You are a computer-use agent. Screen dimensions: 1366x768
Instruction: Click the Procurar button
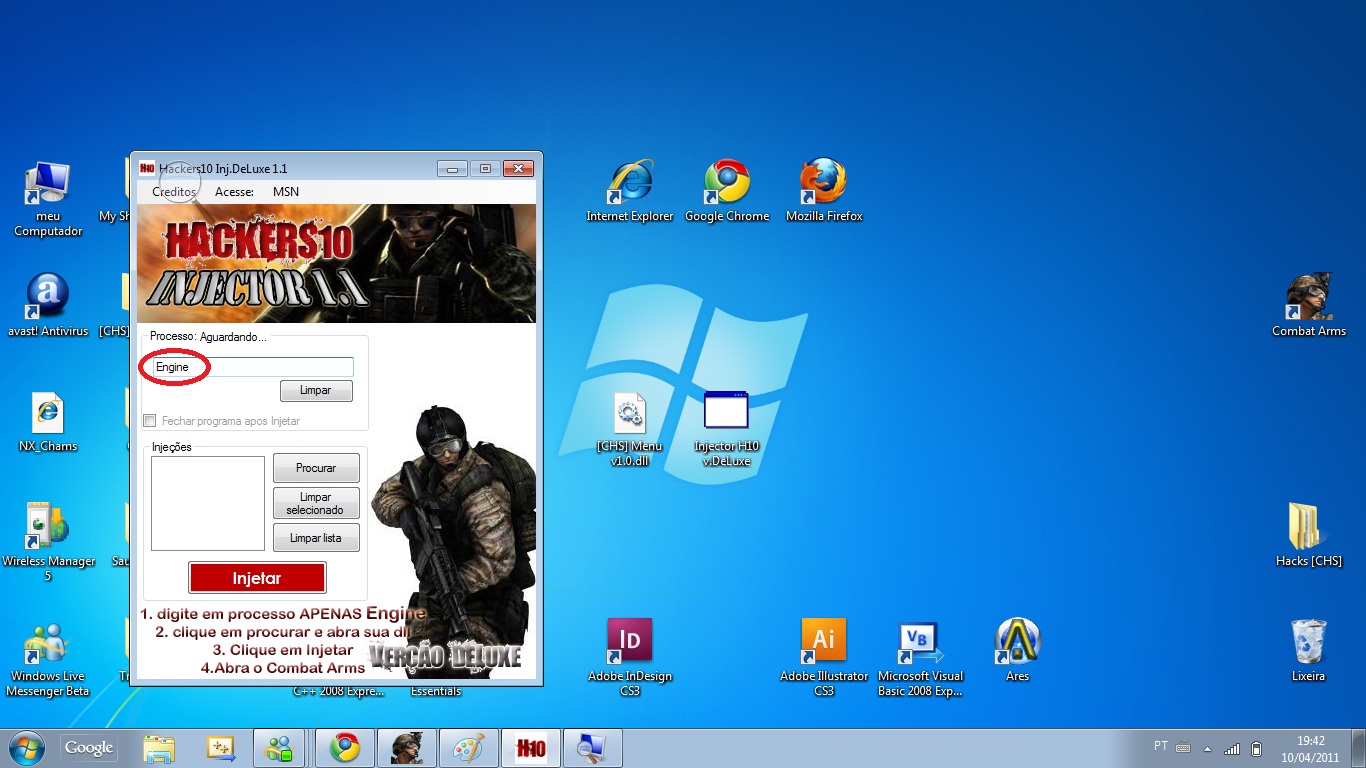tap(316, 468)
